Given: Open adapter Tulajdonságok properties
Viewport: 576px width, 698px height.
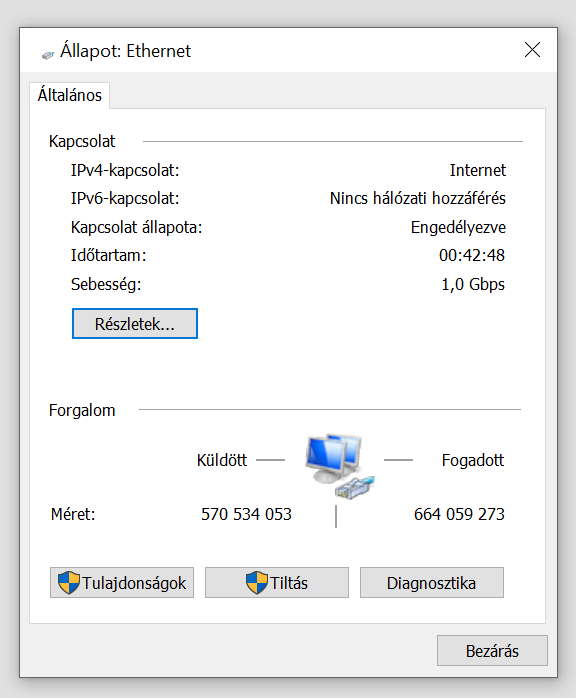Looking at the screenshot, I should [122, 582].
